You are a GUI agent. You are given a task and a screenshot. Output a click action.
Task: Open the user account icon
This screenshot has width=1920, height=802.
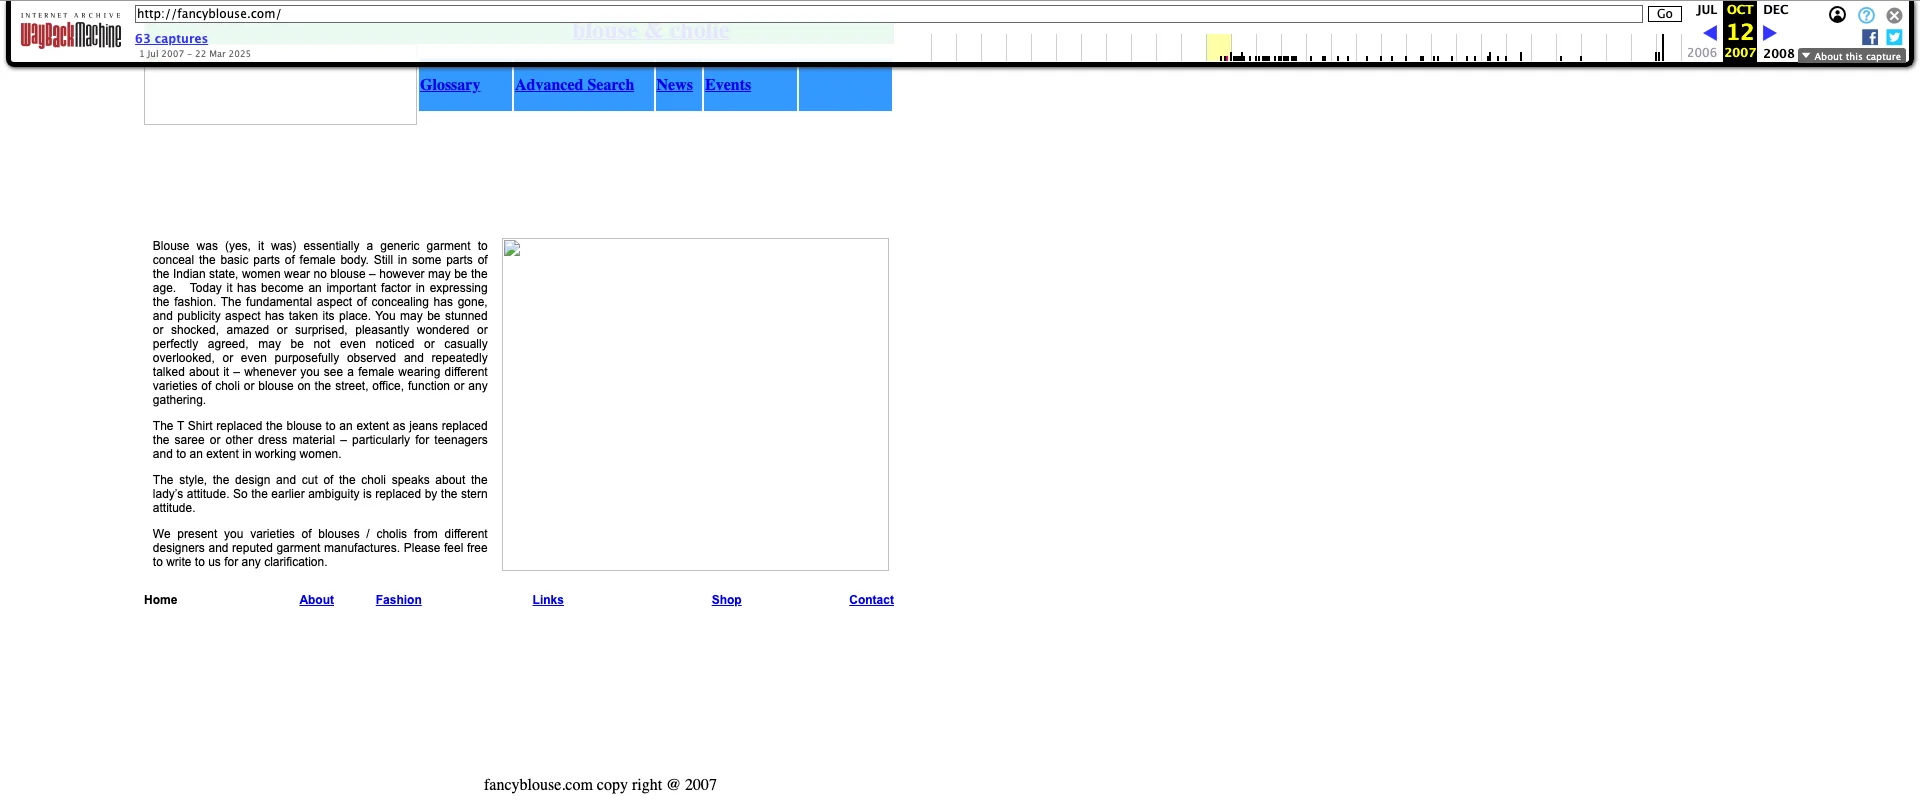coord(1837,15)
